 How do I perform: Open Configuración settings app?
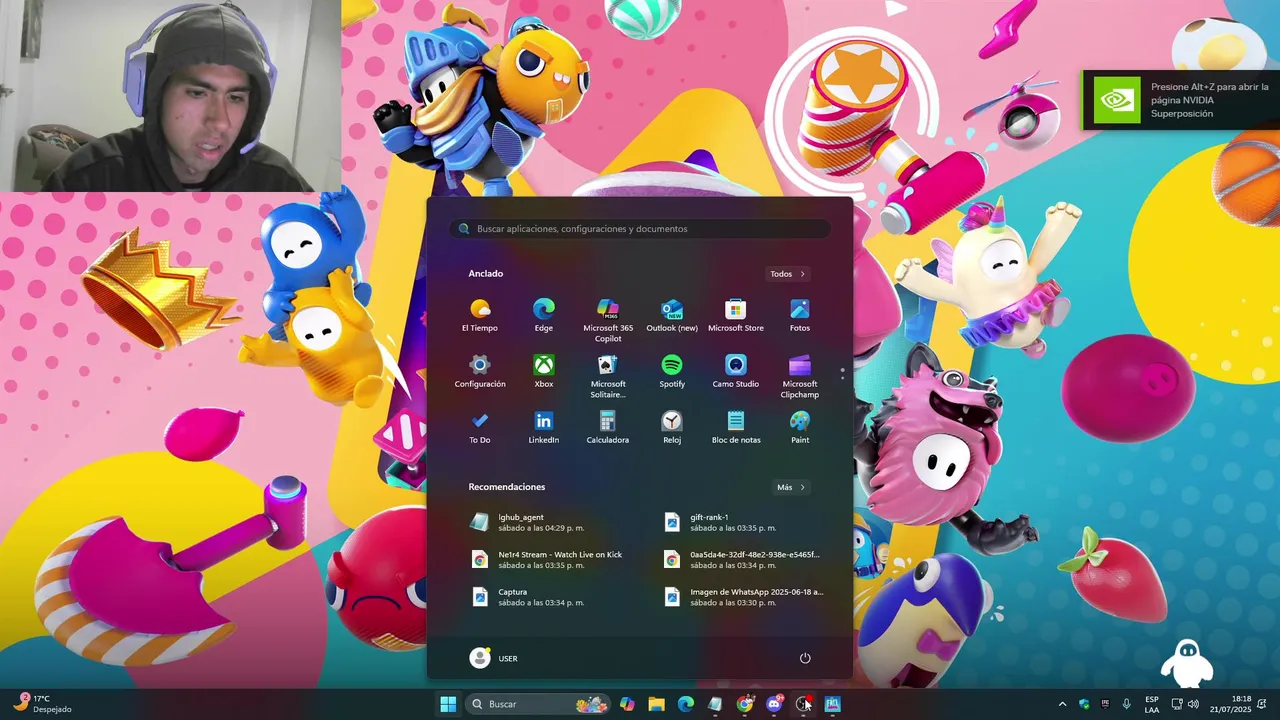pos(479,372)
